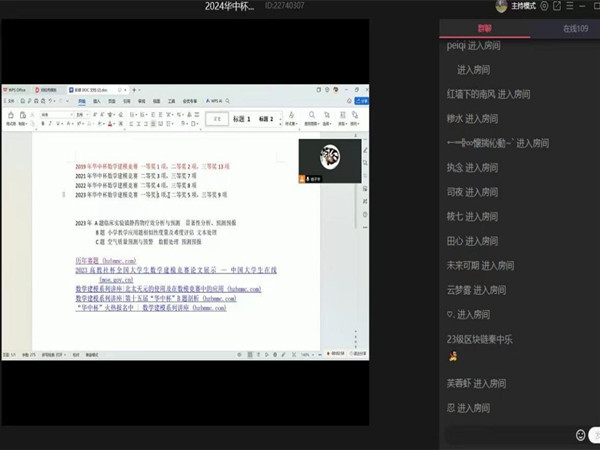The image size is (600, 450).
Task: Click the play/reading view icon in status bar
Action: coord(267,355)
